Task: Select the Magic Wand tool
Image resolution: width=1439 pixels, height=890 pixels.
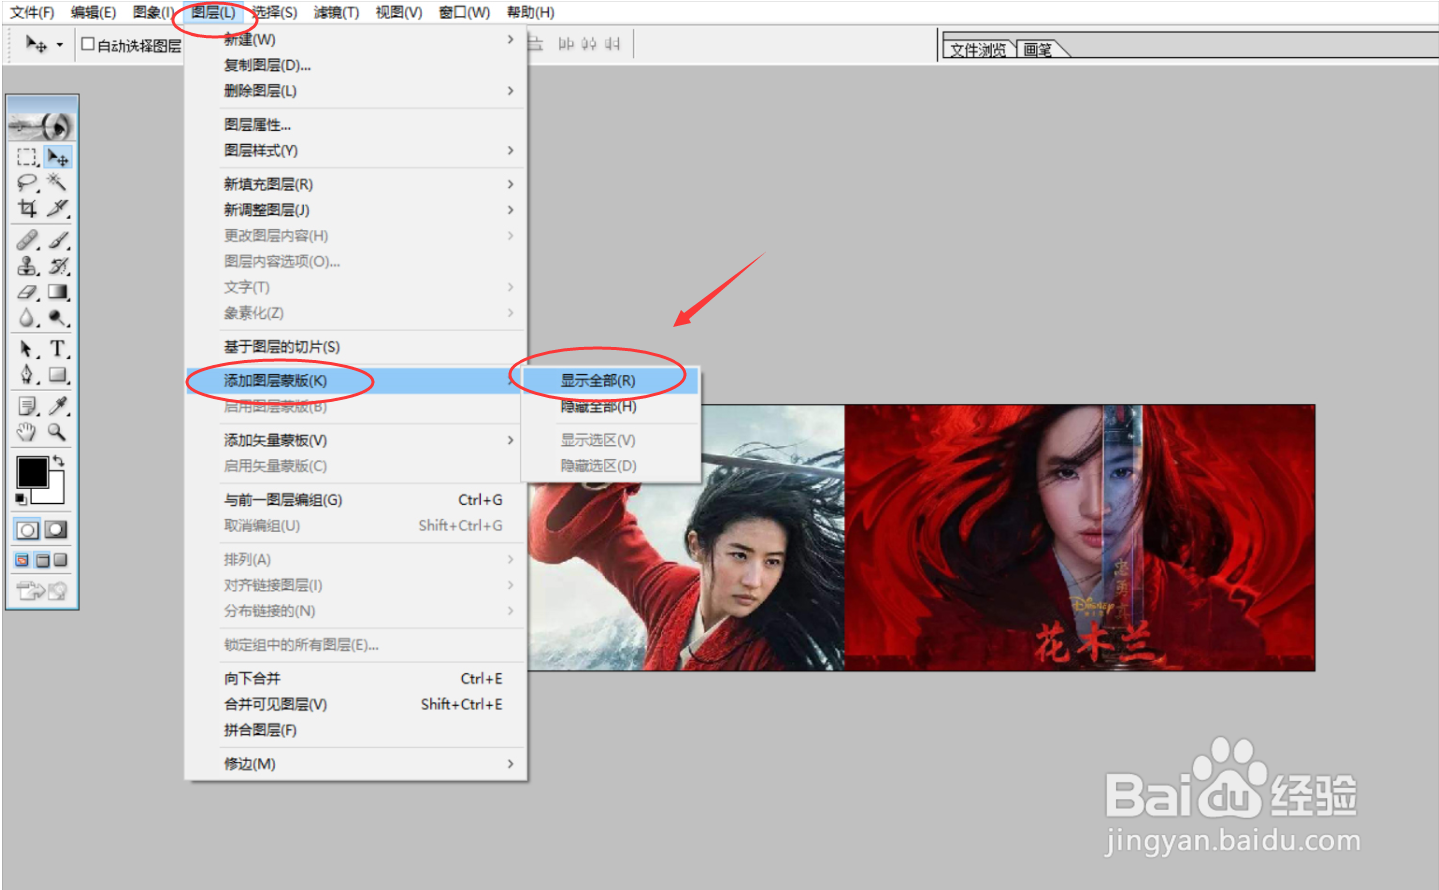Action: (58, 182)
